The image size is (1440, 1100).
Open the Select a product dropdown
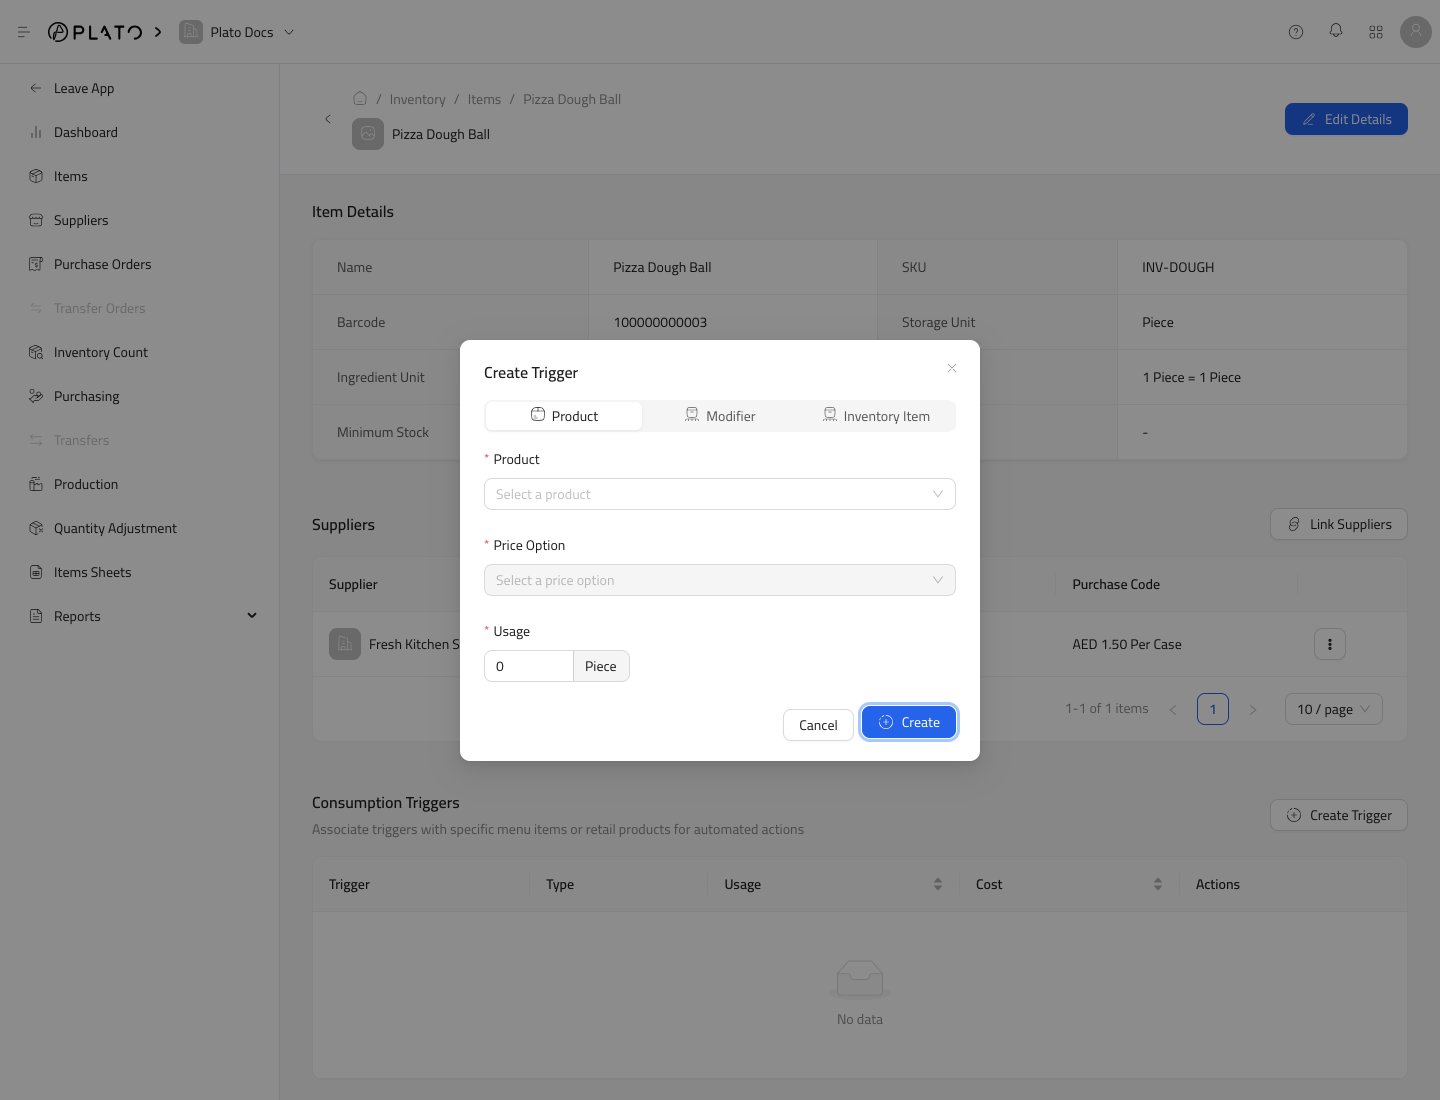(720, 494)
